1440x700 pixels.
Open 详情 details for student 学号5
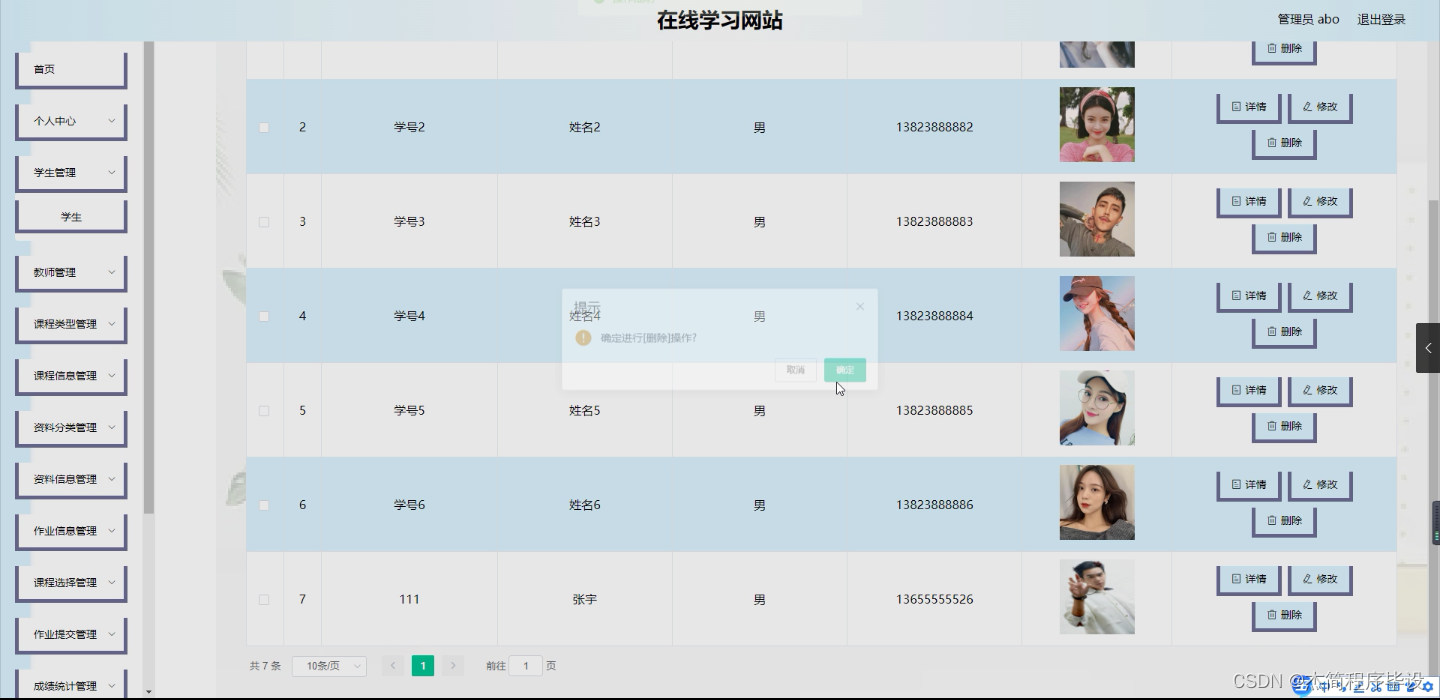[1248, 390]
